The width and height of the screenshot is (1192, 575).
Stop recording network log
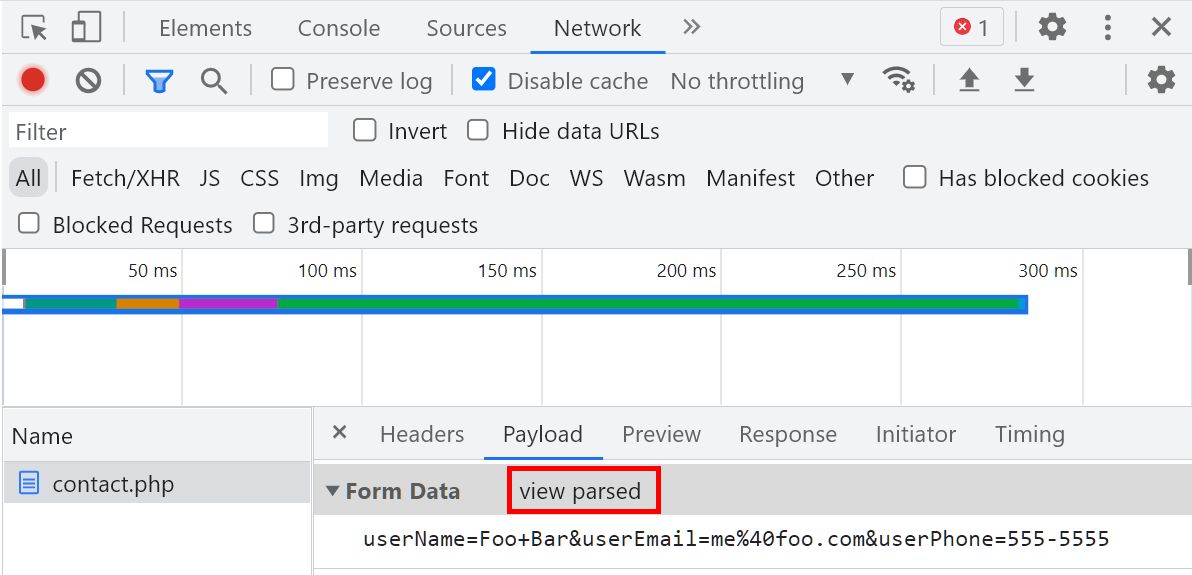(x=33, y=80)
